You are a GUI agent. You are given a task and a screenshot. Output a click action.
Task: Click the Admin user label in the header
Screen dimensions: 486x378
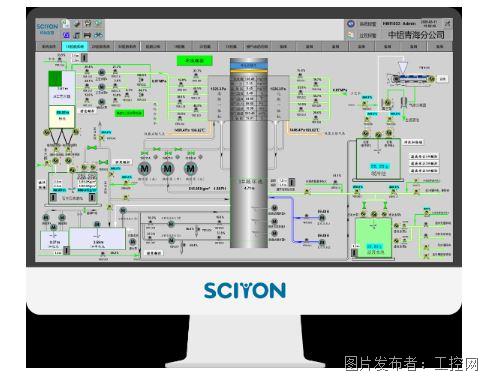pos(409,24)
